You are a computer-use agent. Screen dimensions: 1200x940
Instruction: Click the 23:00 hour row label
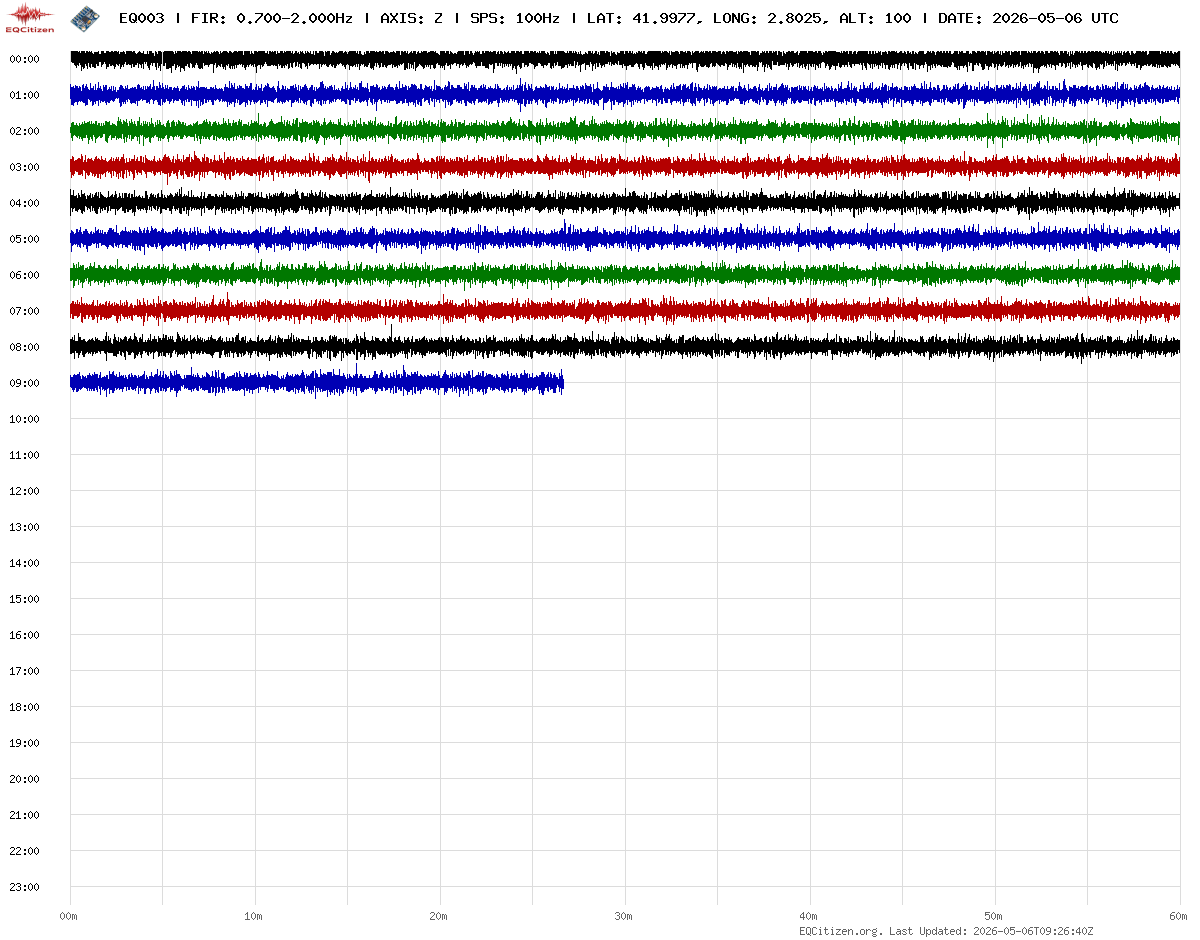24,887
